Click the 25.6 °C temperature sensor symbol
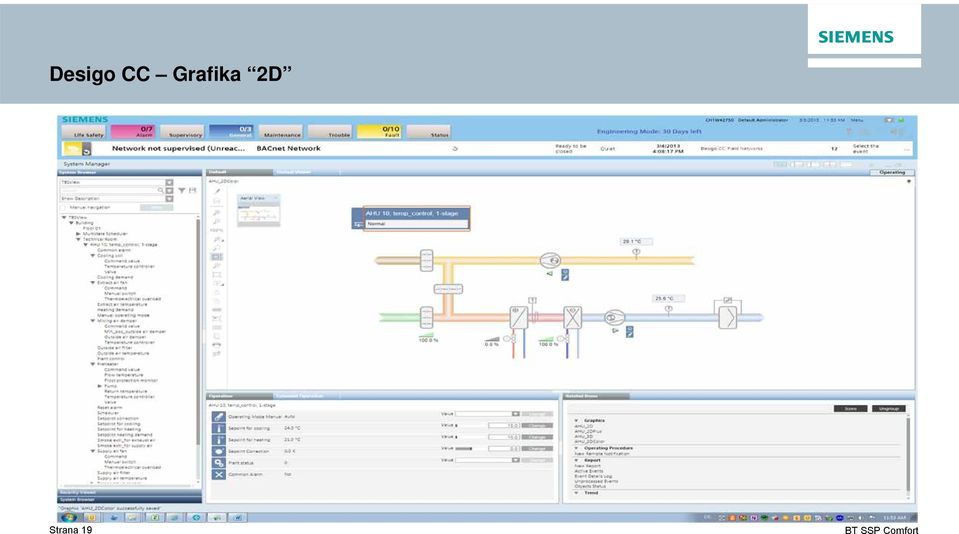Viewport: 959px width, 534px height. (x=668, y=309)
